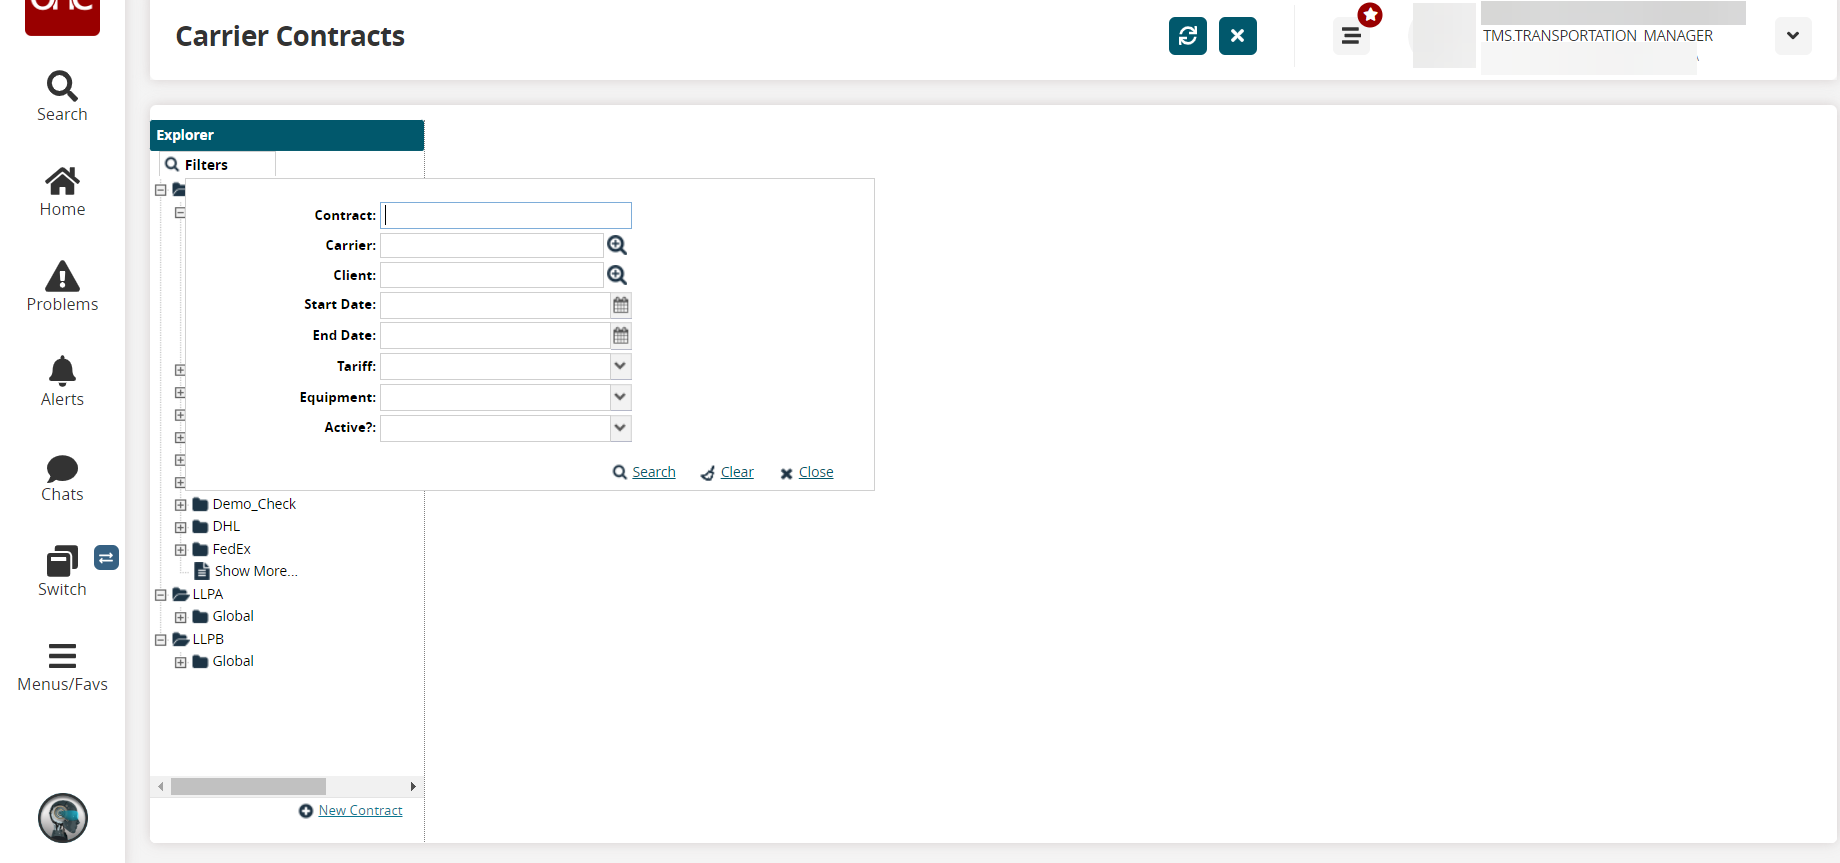Focus the End Date field

coord(496,335)
